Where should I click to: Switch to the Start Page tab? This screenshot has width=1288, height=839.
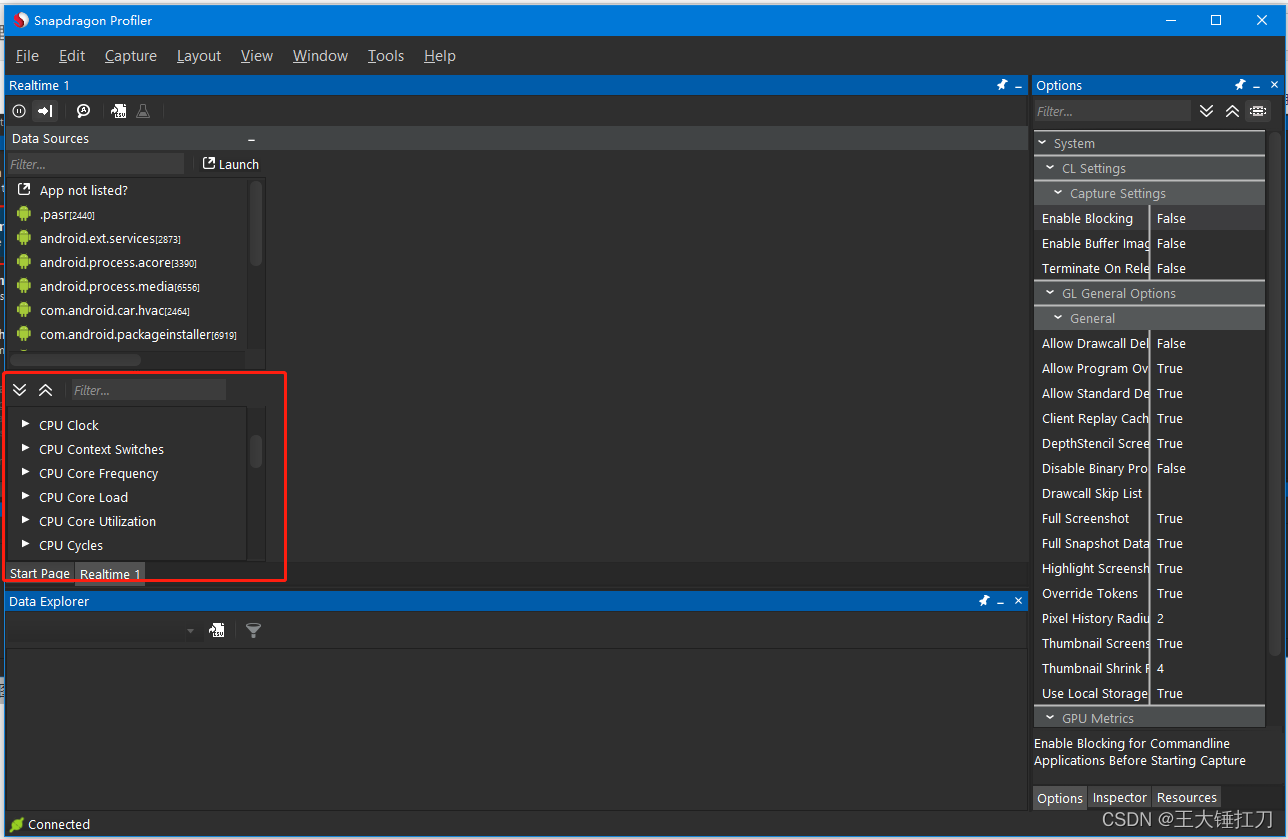tap(40, 574)
